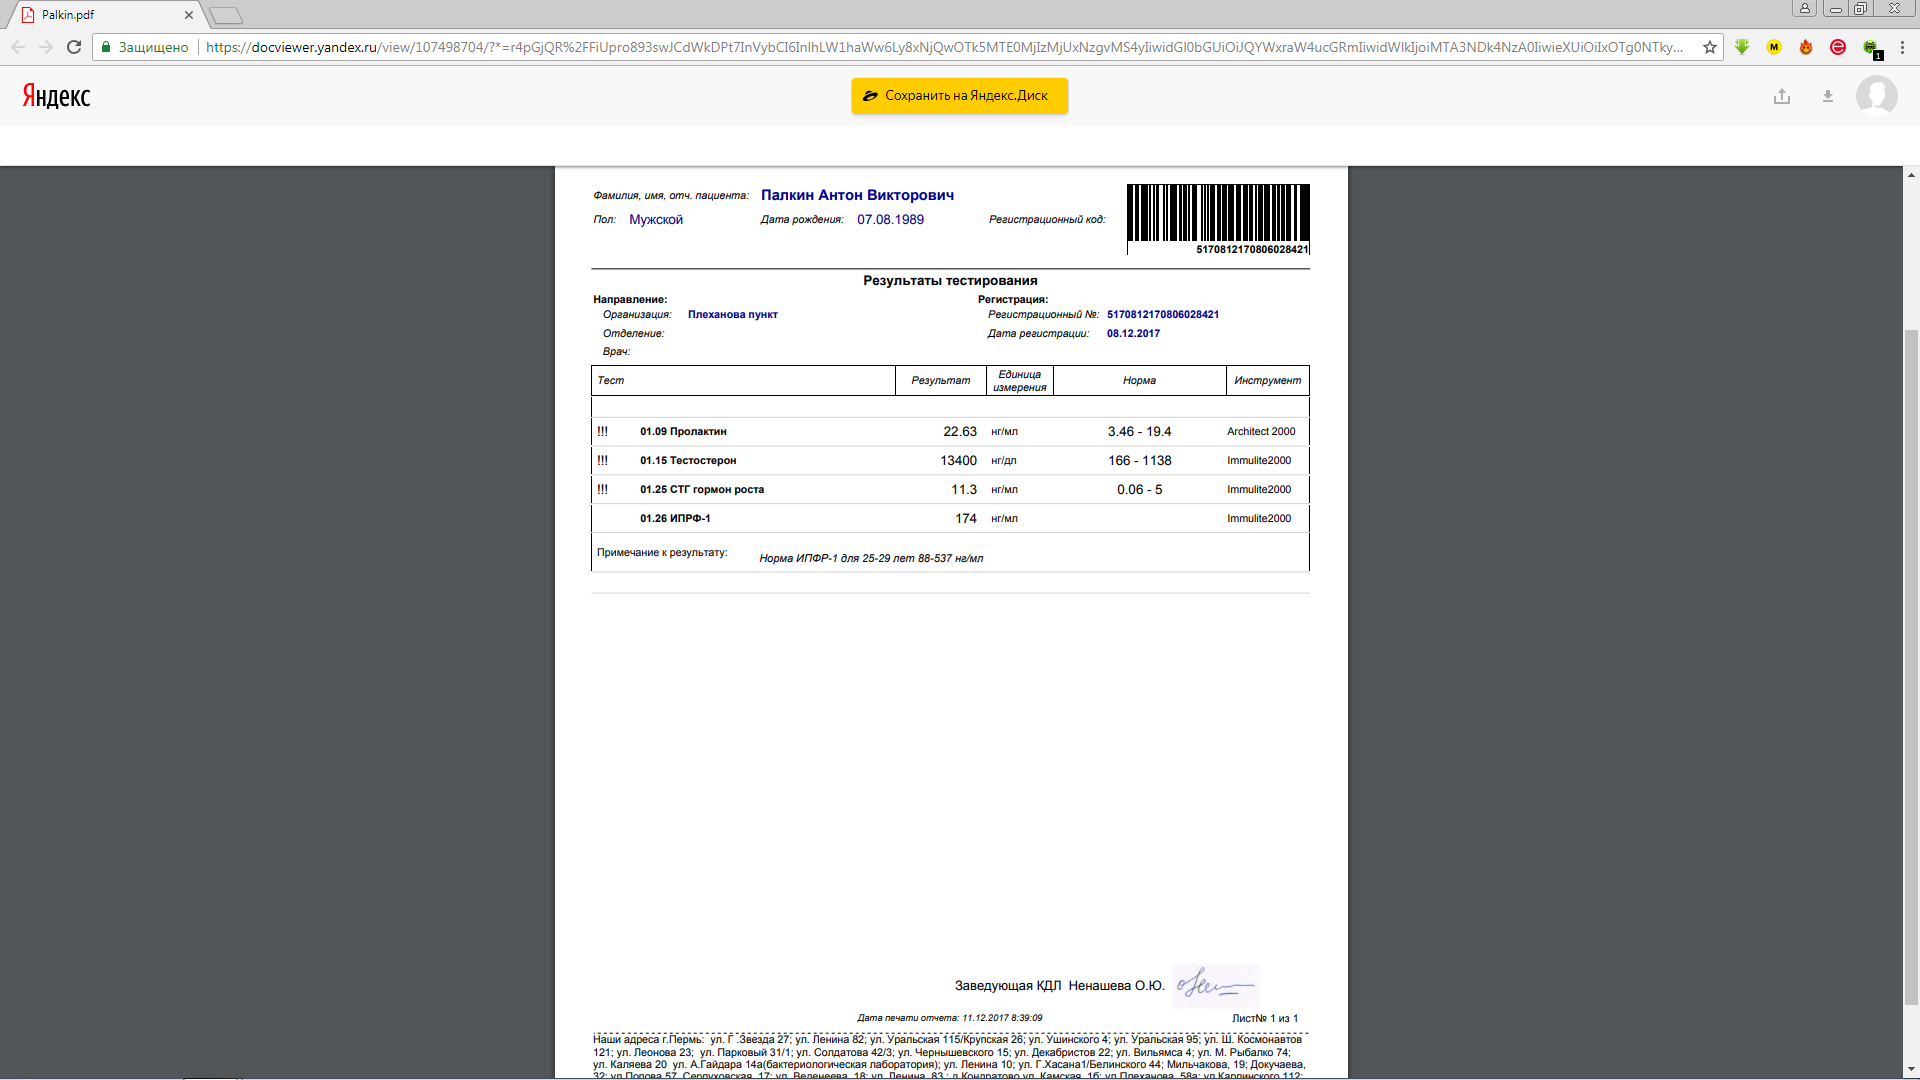Viewport: 1920px width, 1080px height.
Task: Click the Hola flame extension icon
Action: (1806, 47)
